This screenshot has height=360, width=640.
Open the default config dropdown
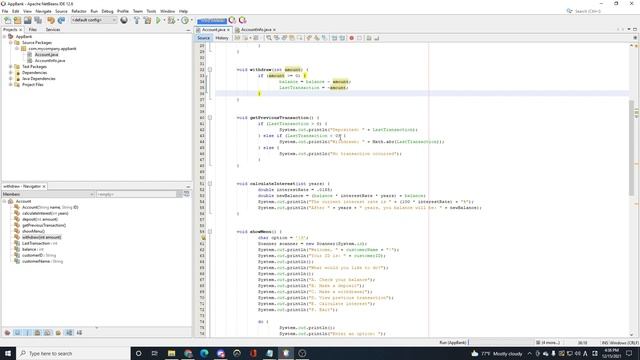[x=93, y=20]
